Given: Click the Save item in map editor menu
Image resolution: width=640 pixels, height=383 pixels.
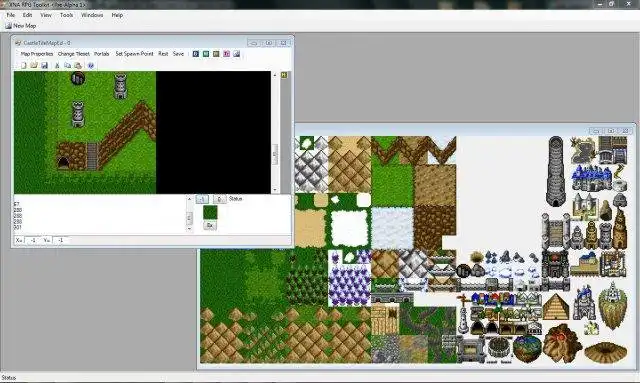Looking at the screenshot, I should tap(178, 54).
